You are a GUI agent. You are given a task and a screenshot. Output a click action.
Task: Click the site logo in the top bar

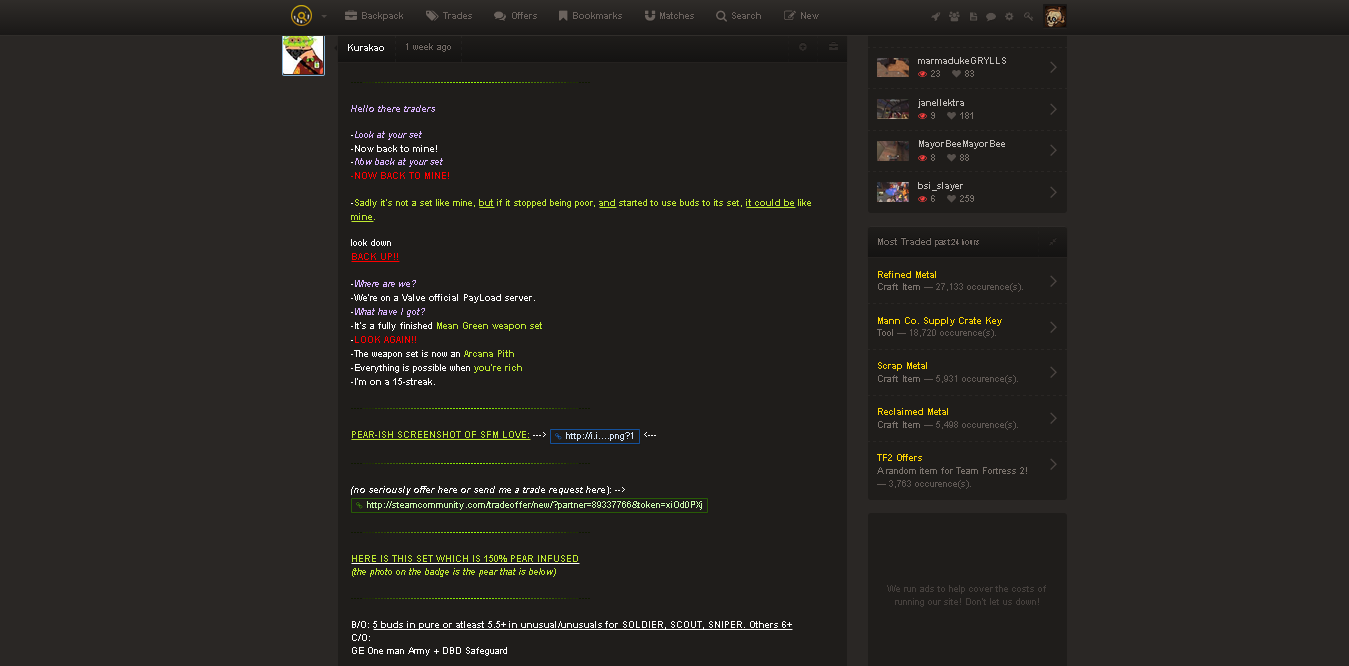(x=301, y=15)
